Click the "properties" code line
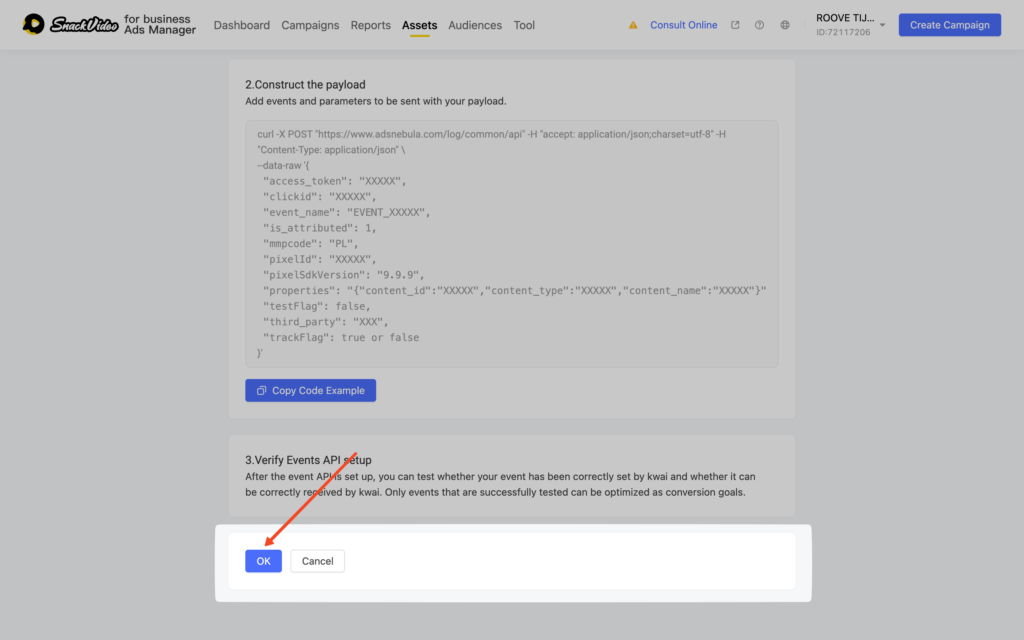Screen dimensions: 1024x640 tap(515, 291)
